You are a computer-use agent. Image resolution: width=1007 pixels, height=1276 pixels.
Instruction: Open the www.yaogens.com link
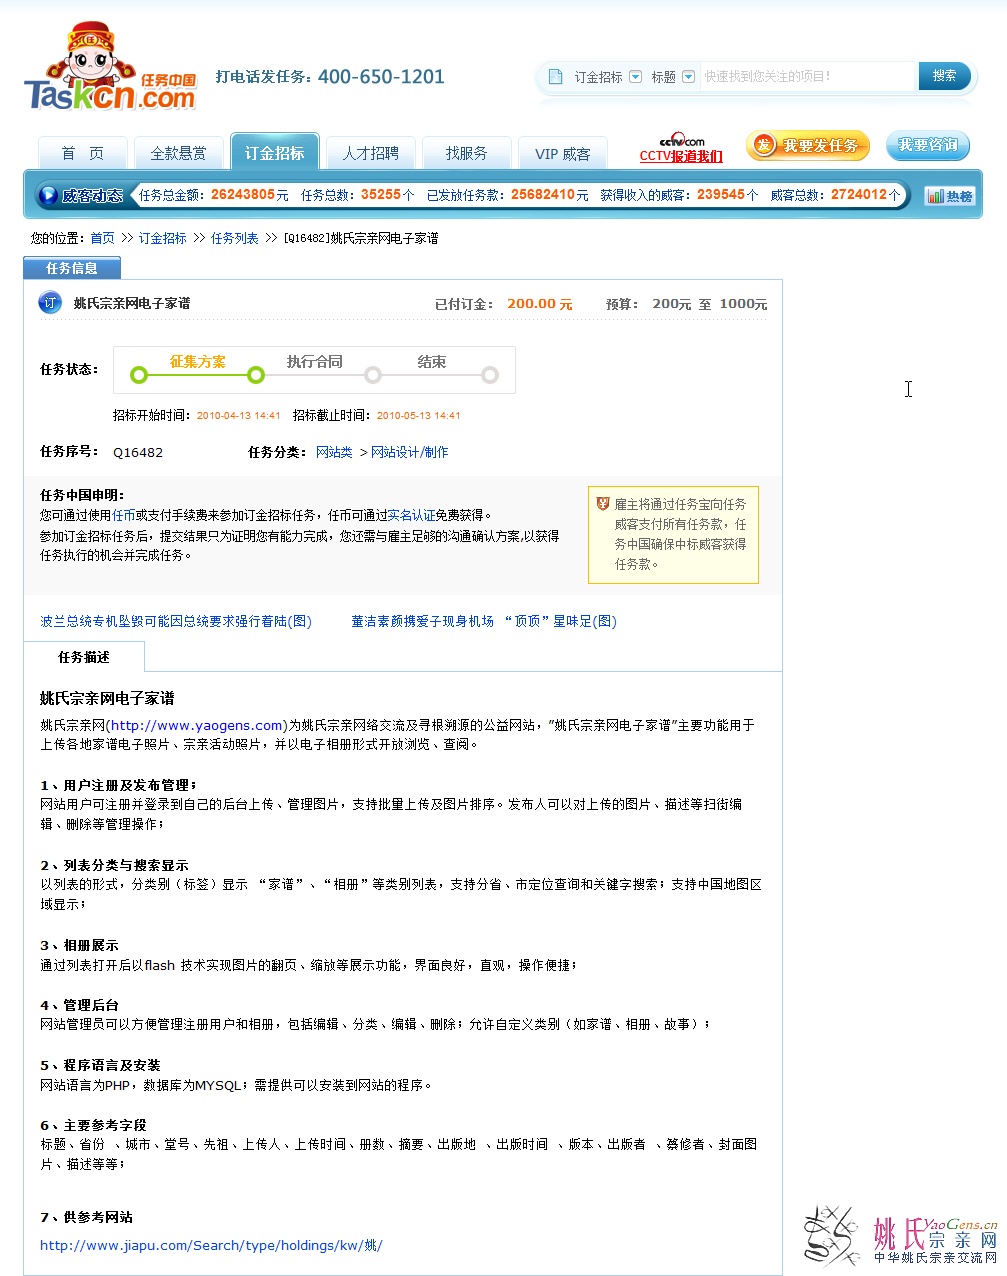coord(197,725)
